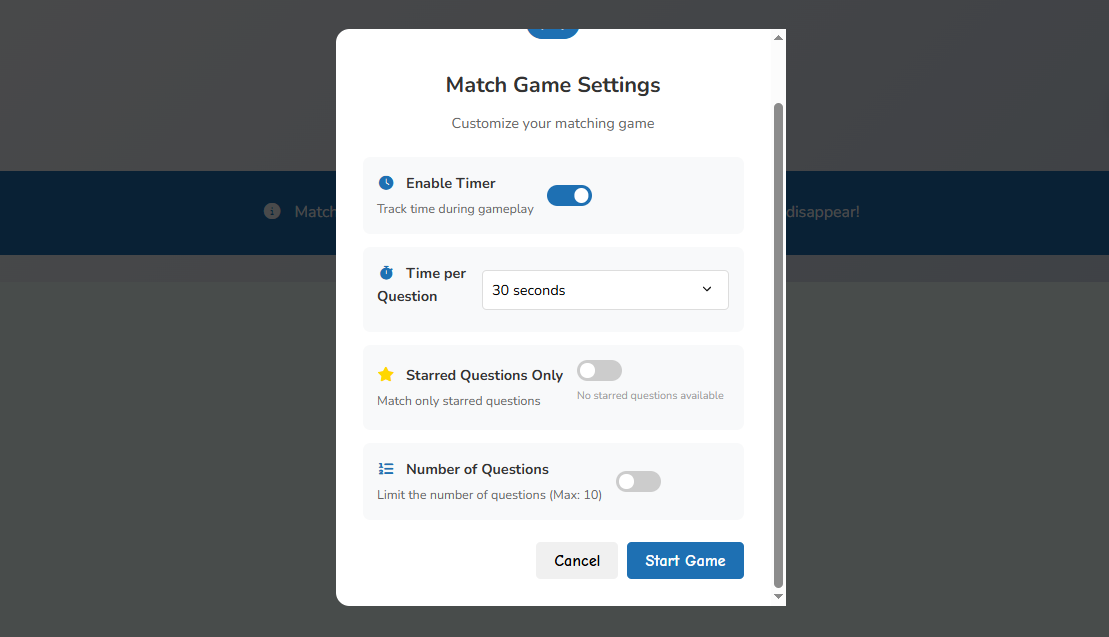Click the Match Game Settings title
Viewport: 1109px width, 637px height.
(x=553, y=85)
